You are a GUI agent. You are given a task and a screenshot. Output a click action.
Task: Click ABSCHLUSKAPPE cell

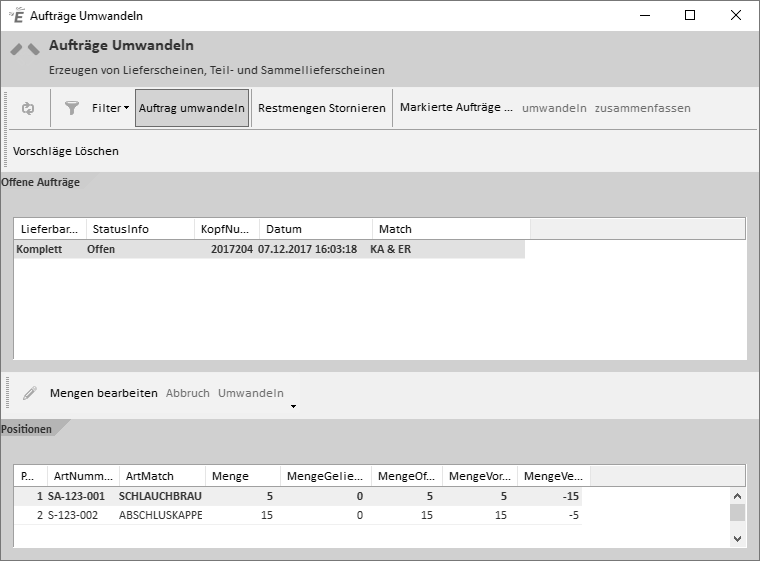(x=160, y=515)
